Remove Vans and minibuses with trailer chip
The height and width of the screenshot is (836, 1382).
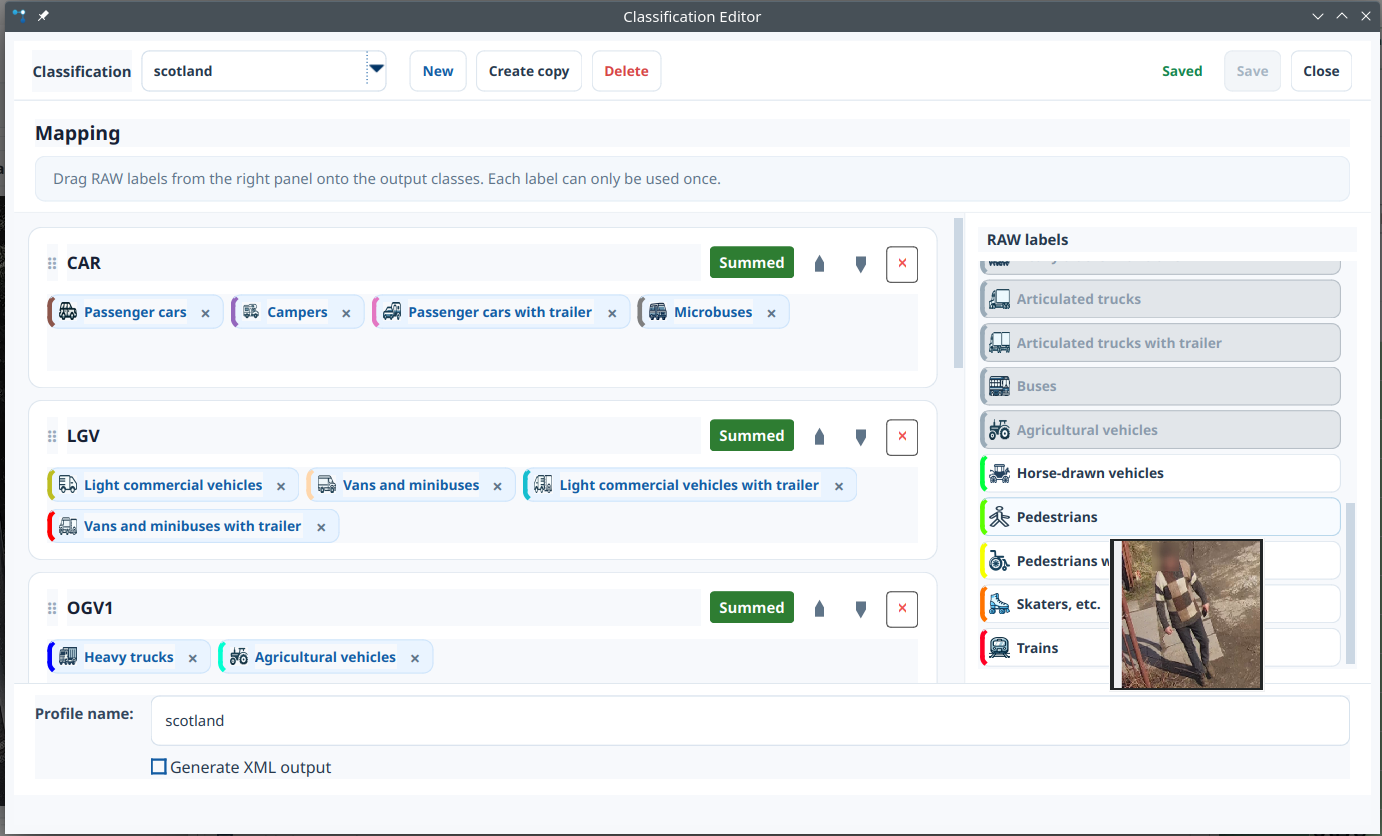coord(320,527)
